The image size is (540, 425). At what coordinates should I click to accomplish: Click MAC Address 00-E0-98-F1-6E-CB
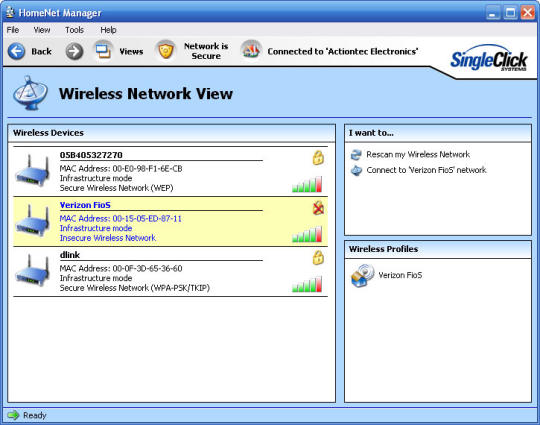121,168
